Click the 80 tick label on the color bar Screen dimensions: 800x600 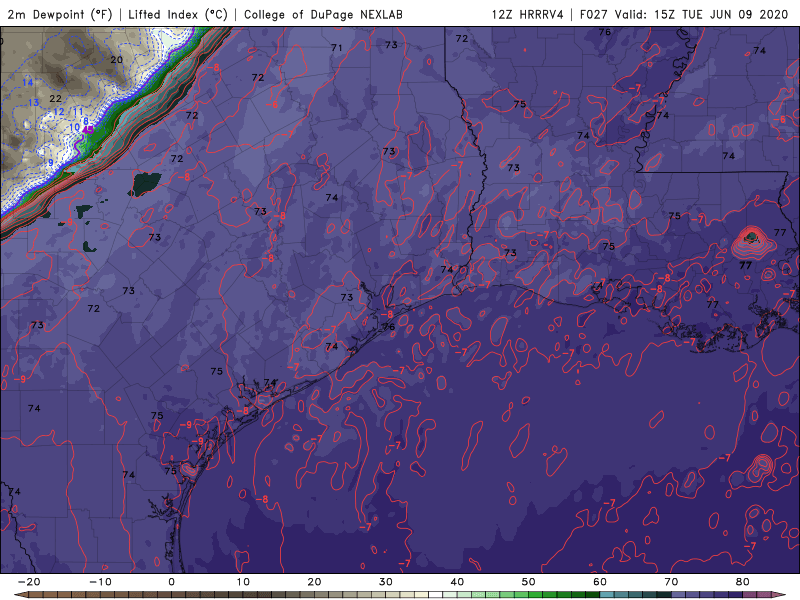(x=743, y=582)
